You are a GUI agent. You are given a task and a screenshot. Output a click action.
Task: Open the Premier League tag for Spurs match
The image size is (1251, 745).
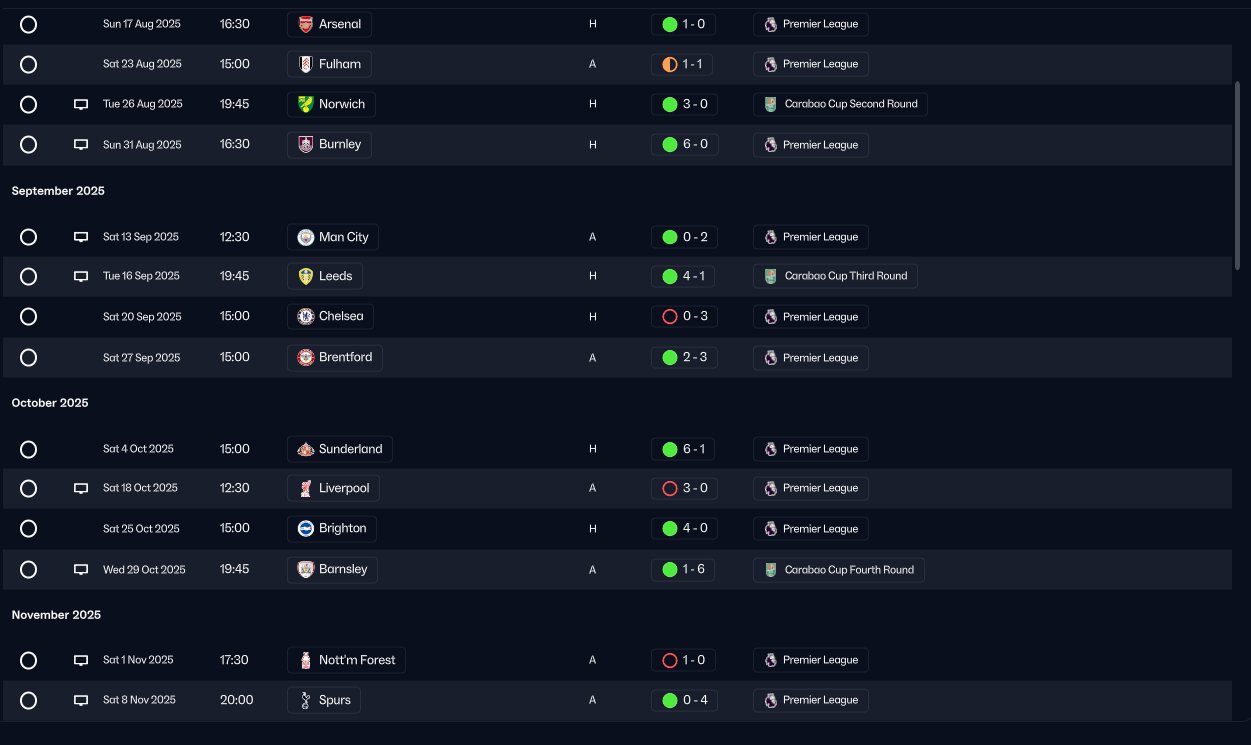811,700
